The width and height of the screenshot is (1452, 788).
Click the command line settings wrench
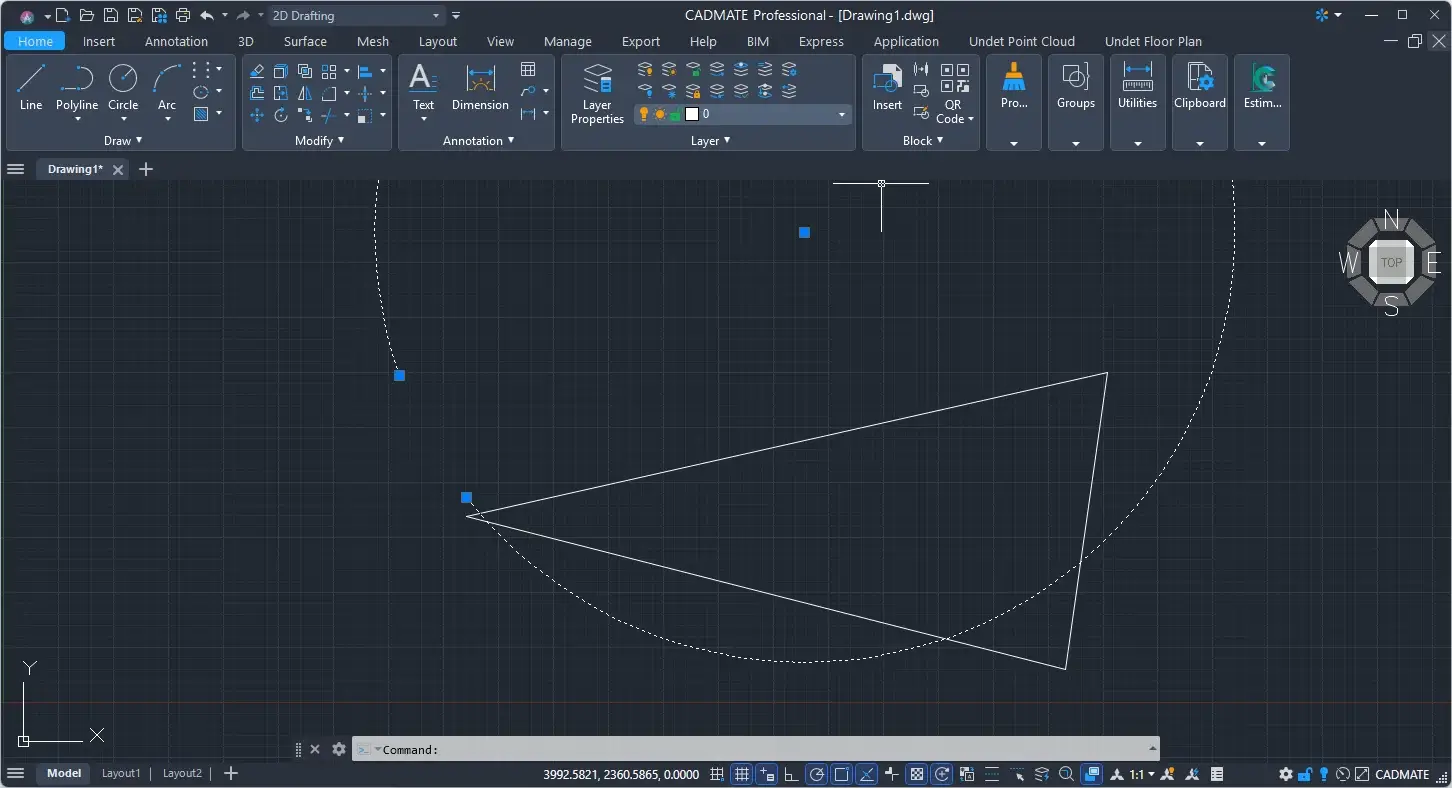[x=339, y=749]
